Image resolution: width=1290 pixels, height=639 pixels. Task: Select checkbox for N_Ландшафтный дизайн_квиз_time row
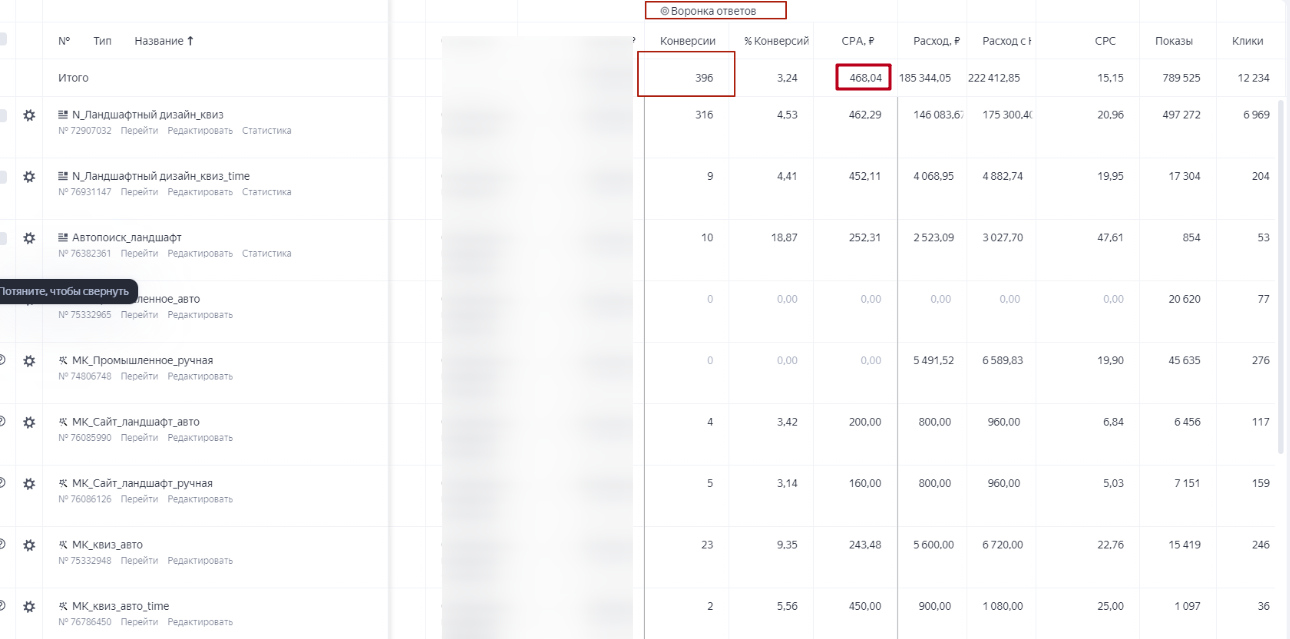2,177
